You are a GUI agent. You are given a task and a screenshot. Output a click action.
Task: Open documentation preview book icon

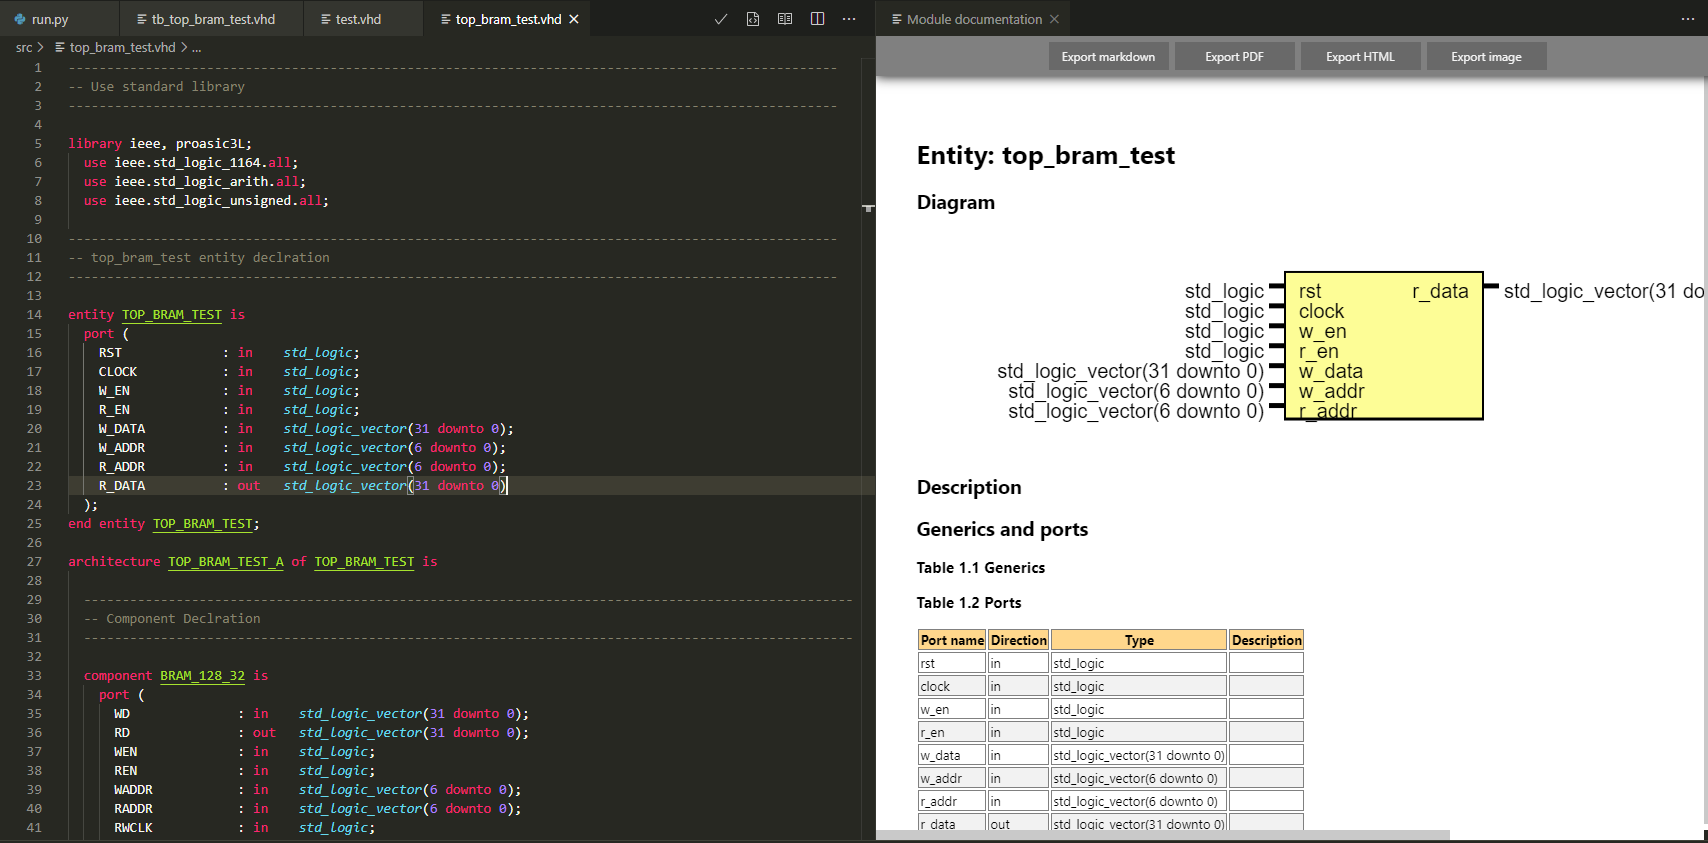tap(785, 19)
